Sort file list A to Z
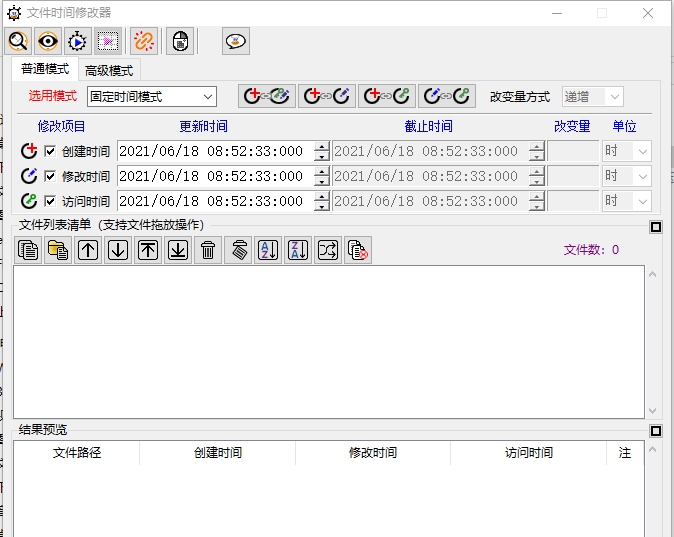This screenshot has width=674, height=537. click(x=268, y=250)
